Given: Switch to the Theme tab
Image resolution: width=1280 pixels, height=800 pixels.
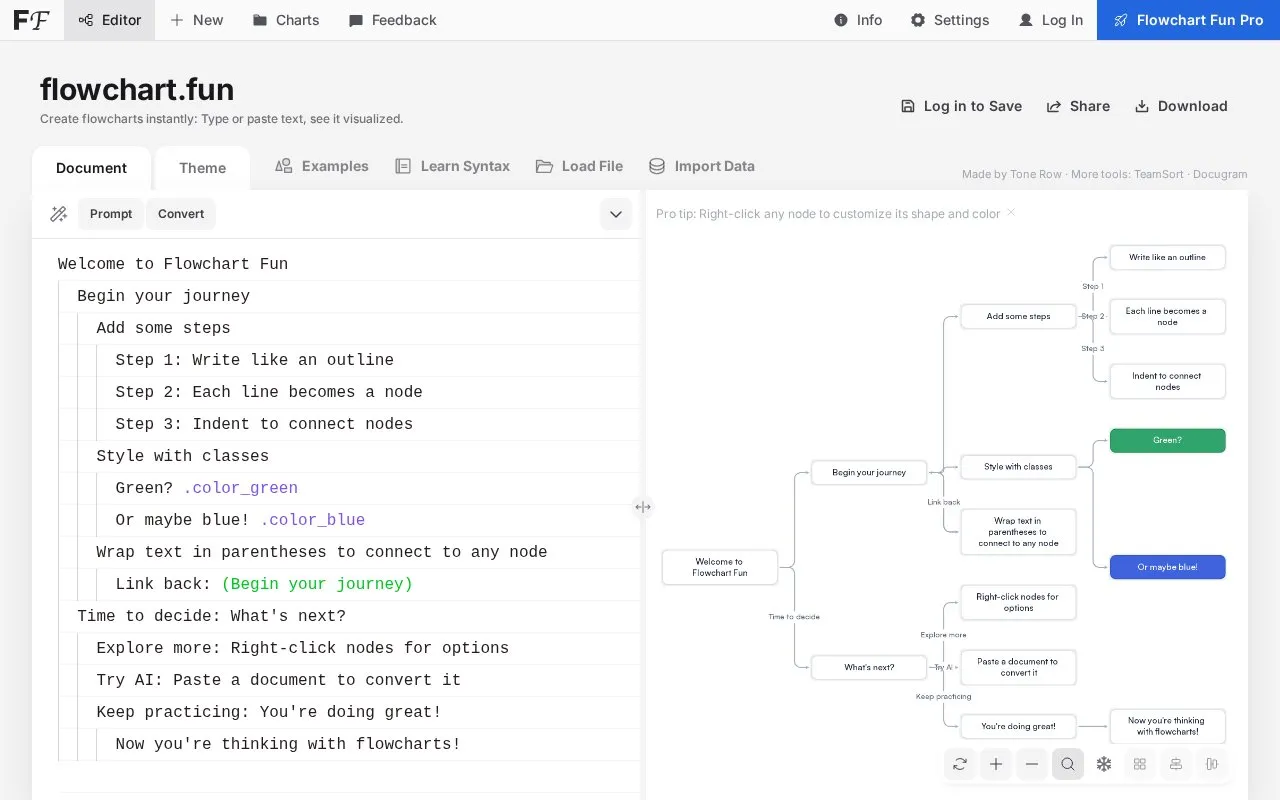Looking at the screenshot, I should [x=202, y=168].
